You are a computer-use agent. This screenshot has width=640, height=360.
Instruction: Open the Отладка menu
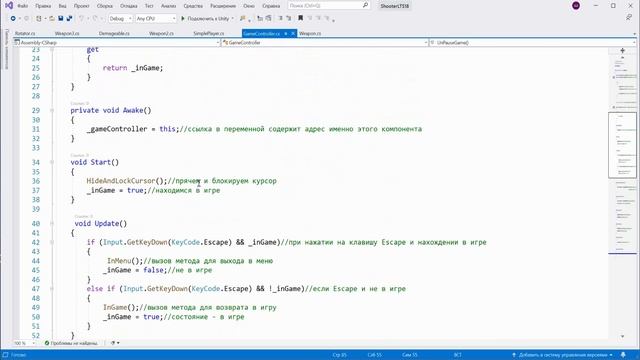(129, 6)
